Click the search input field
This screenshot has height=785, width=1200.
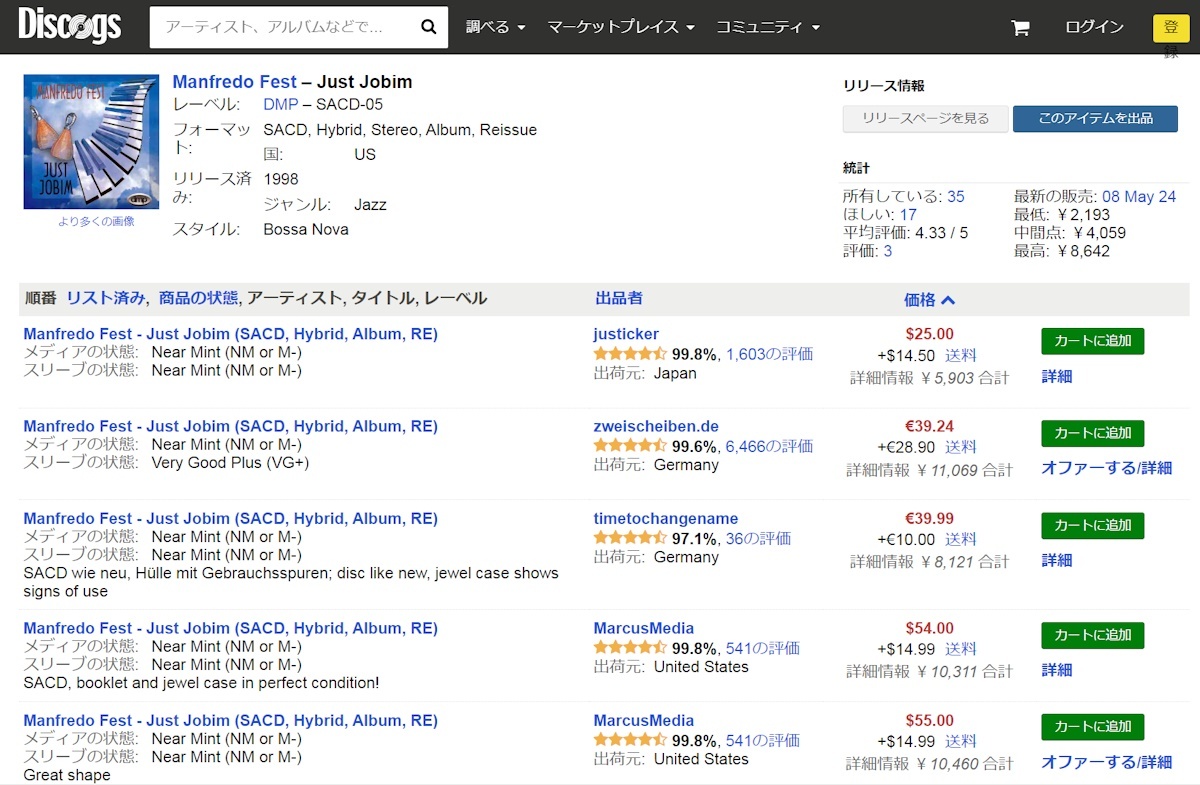pyautogui.click(x=280, y=27)
